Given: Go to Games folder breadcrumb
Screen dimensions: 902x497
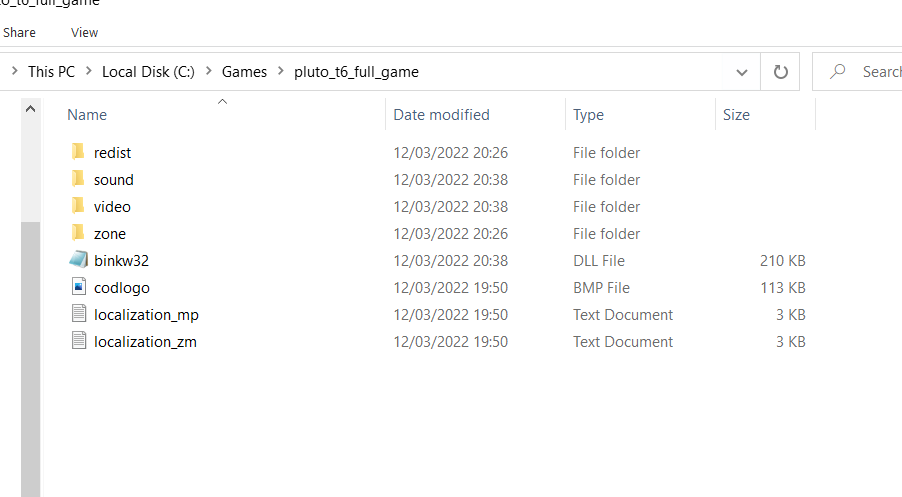Looking at the screenshot, I should point(244,72).
